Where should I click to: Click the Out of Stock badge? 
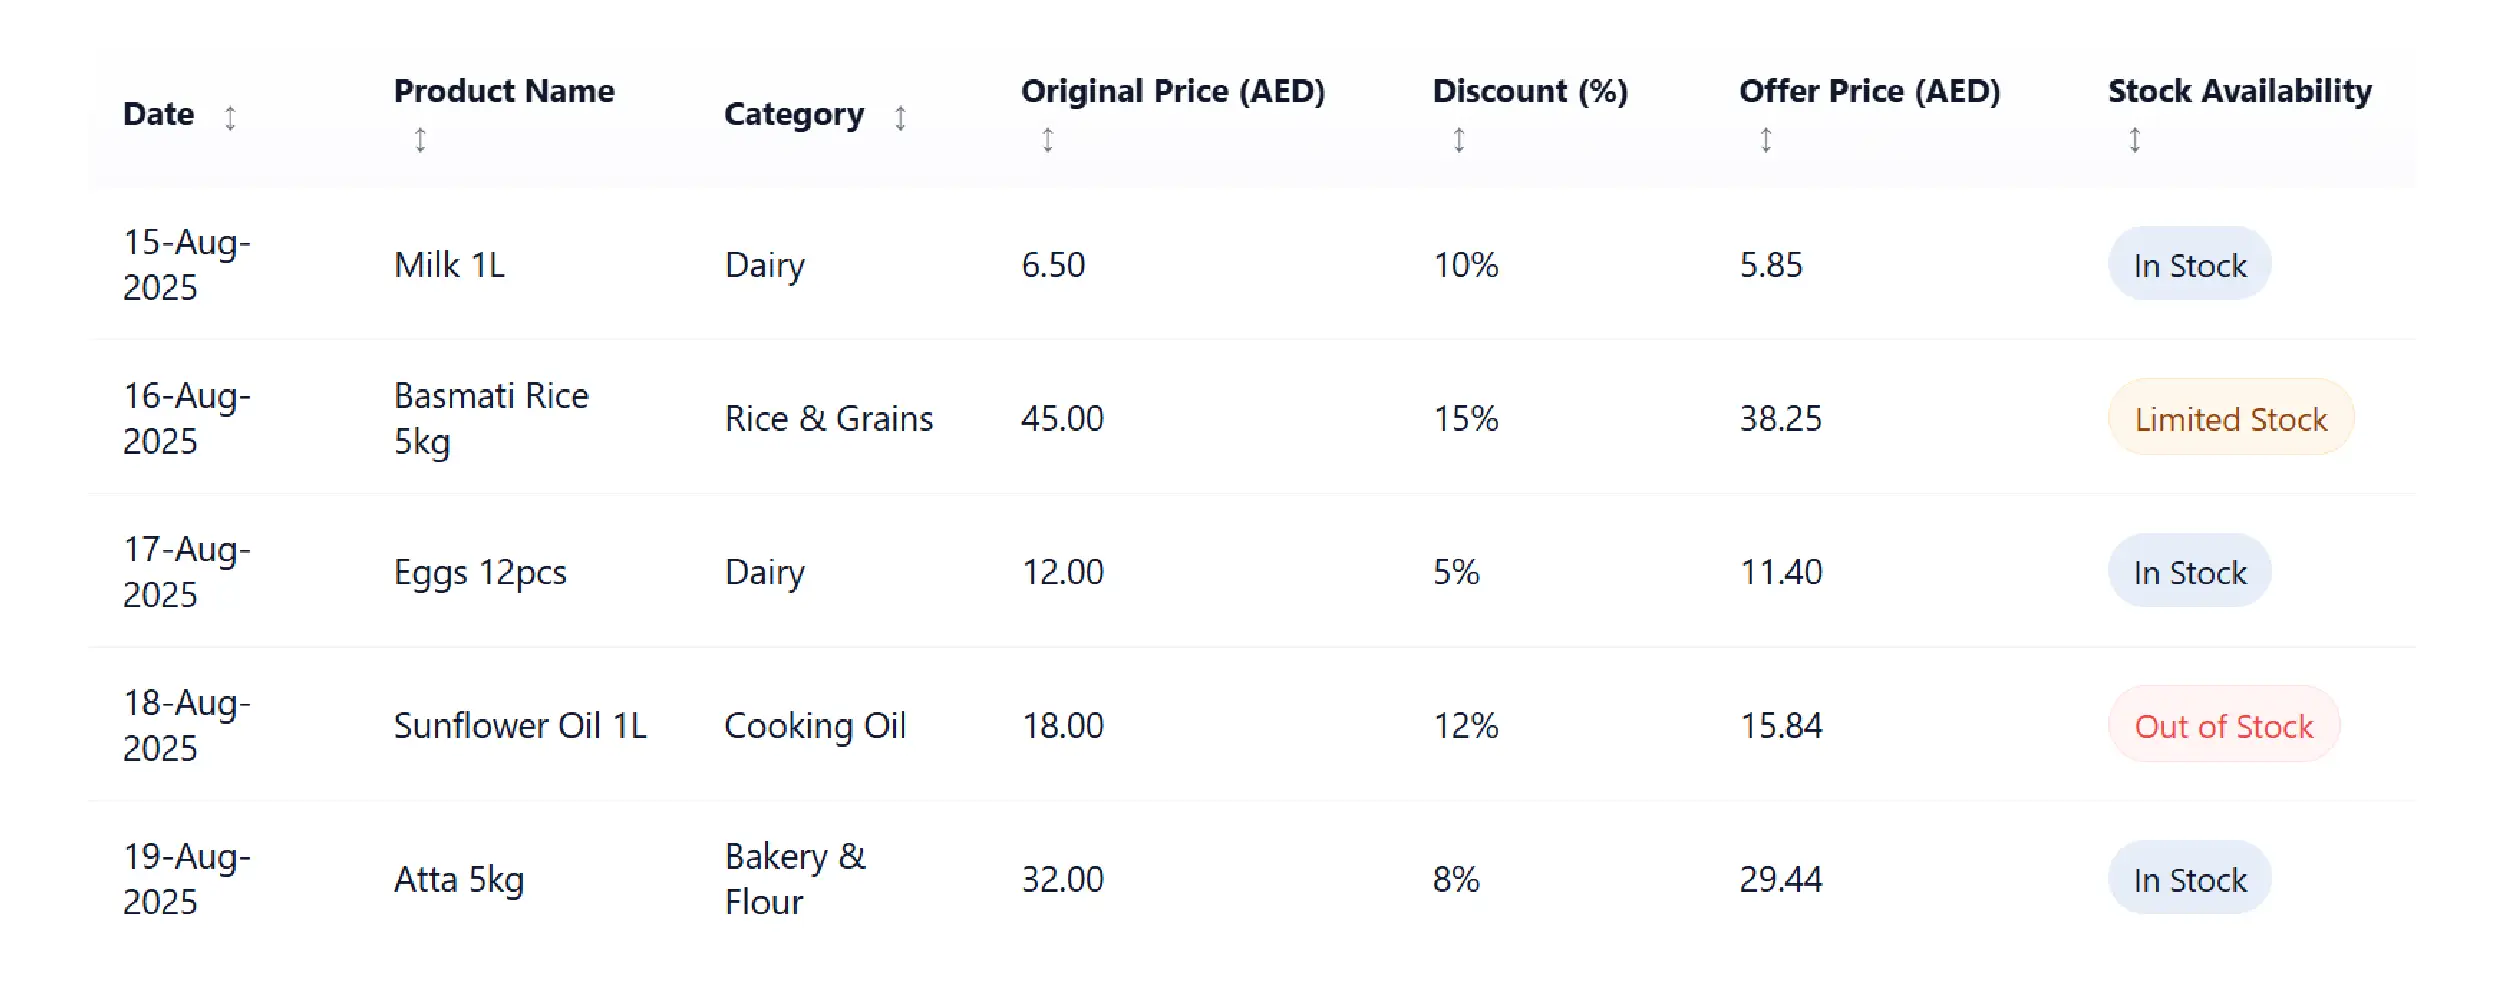(x=2223, y=726)
